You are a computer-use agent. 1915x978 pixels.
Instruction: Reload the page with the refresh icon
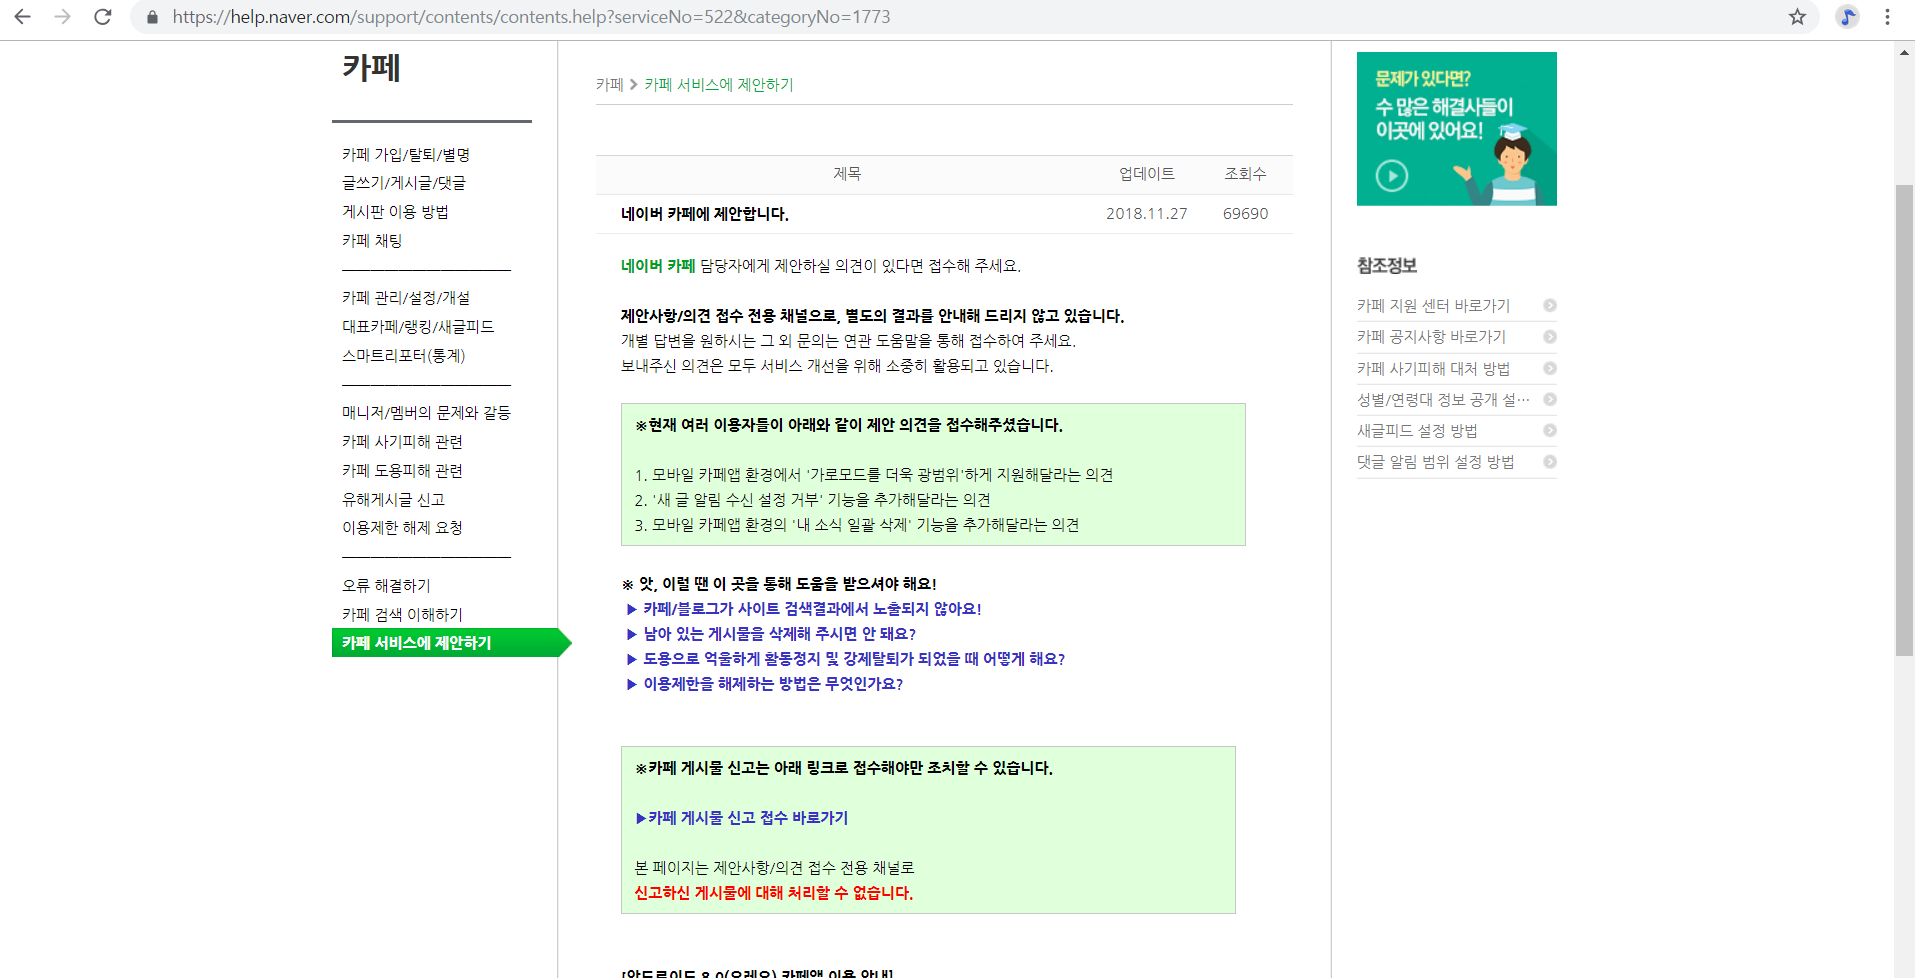coord(102,17)
